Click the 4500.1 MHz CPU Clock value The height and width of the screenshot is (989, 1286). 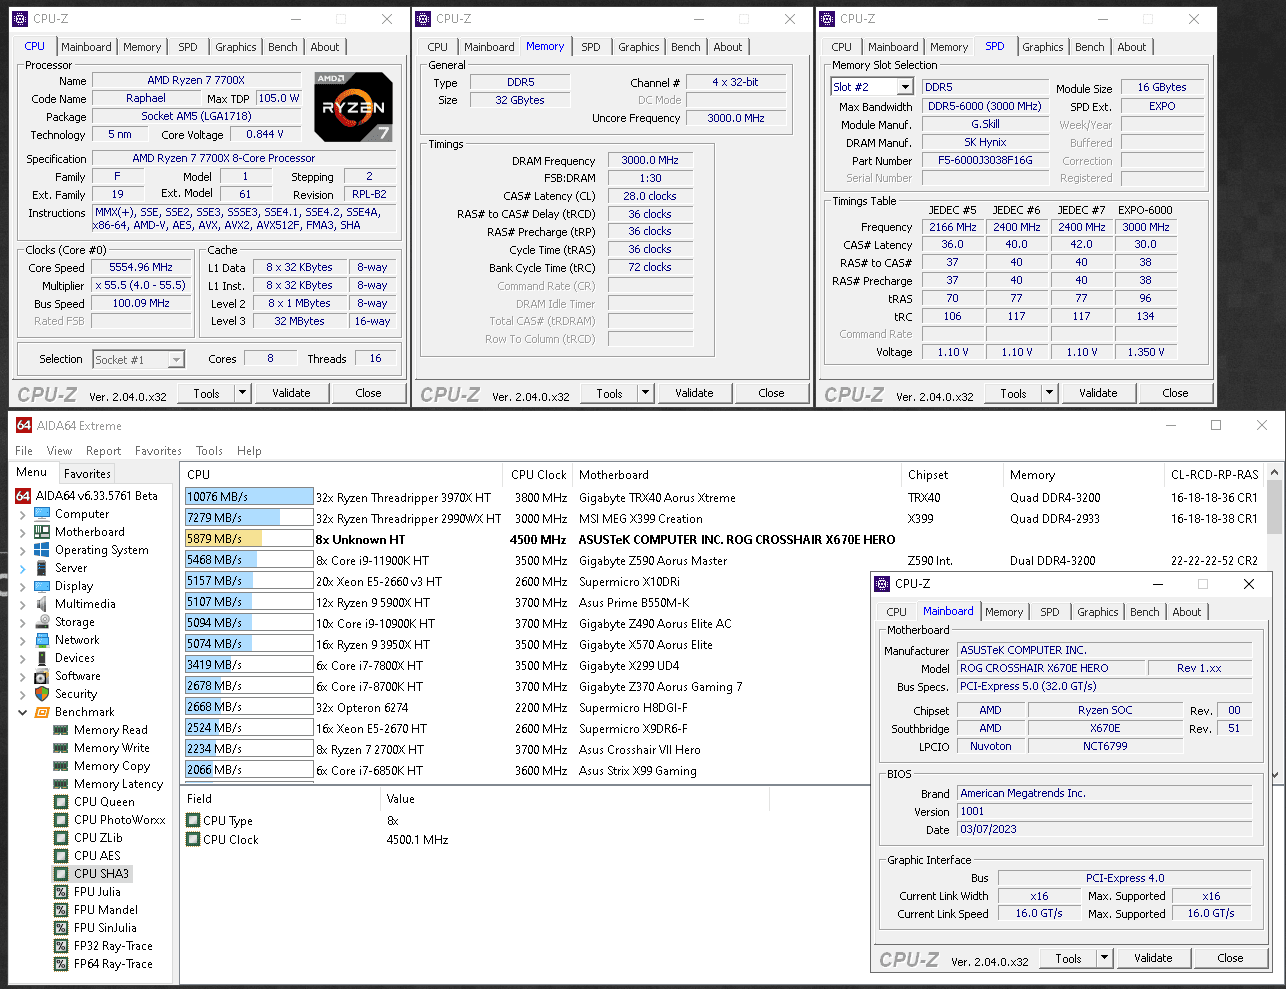point(417,840)
